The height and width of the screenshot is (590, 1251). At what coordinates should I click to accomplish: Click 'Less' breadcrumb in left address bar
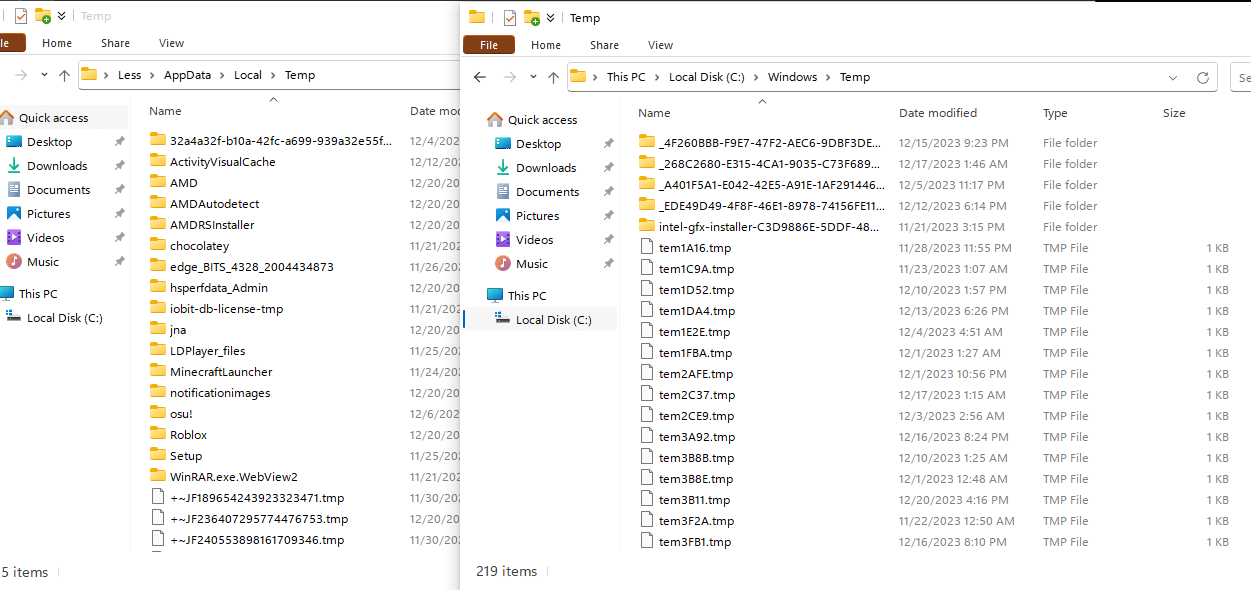pos(130,75)
